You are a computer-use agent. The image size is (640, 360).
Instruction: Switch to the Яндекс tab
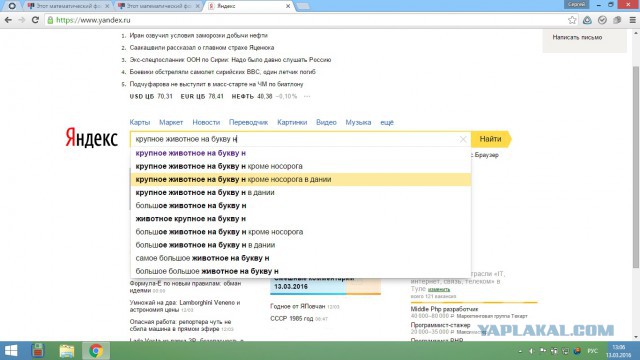(x=247, y=6)
